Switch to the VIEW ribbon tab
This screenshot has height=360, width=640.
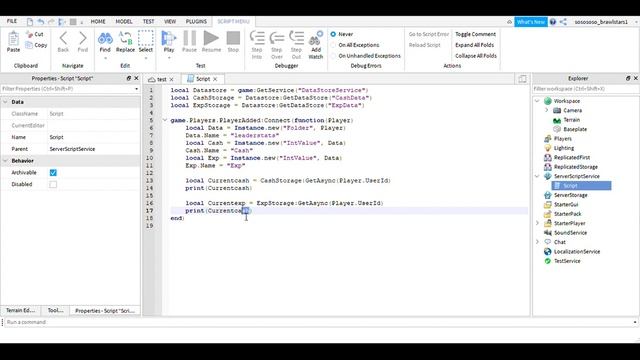tap(170, 22)
